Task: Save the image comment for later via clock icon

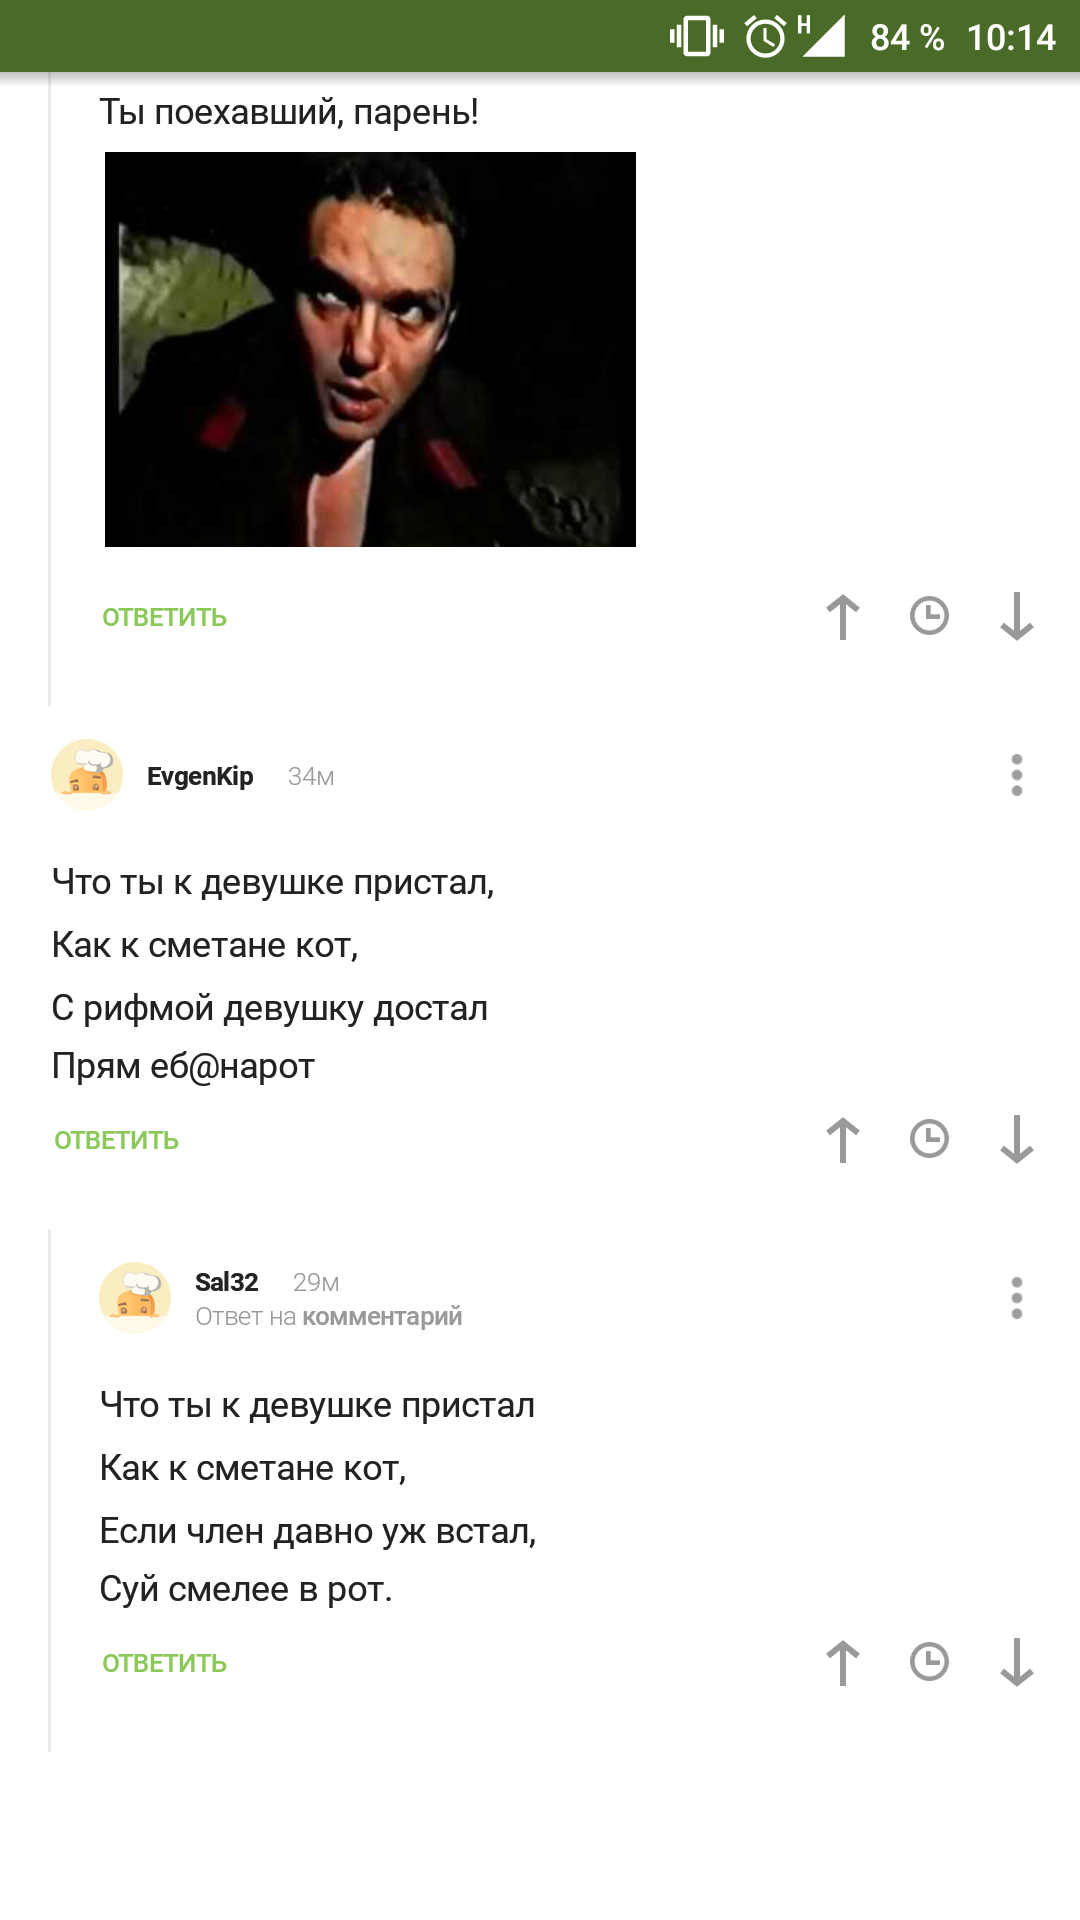Action: 930,616
